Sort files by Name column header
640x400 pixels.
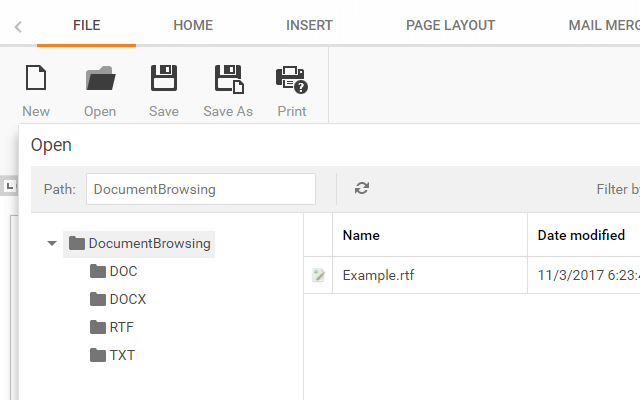(361, 235)
